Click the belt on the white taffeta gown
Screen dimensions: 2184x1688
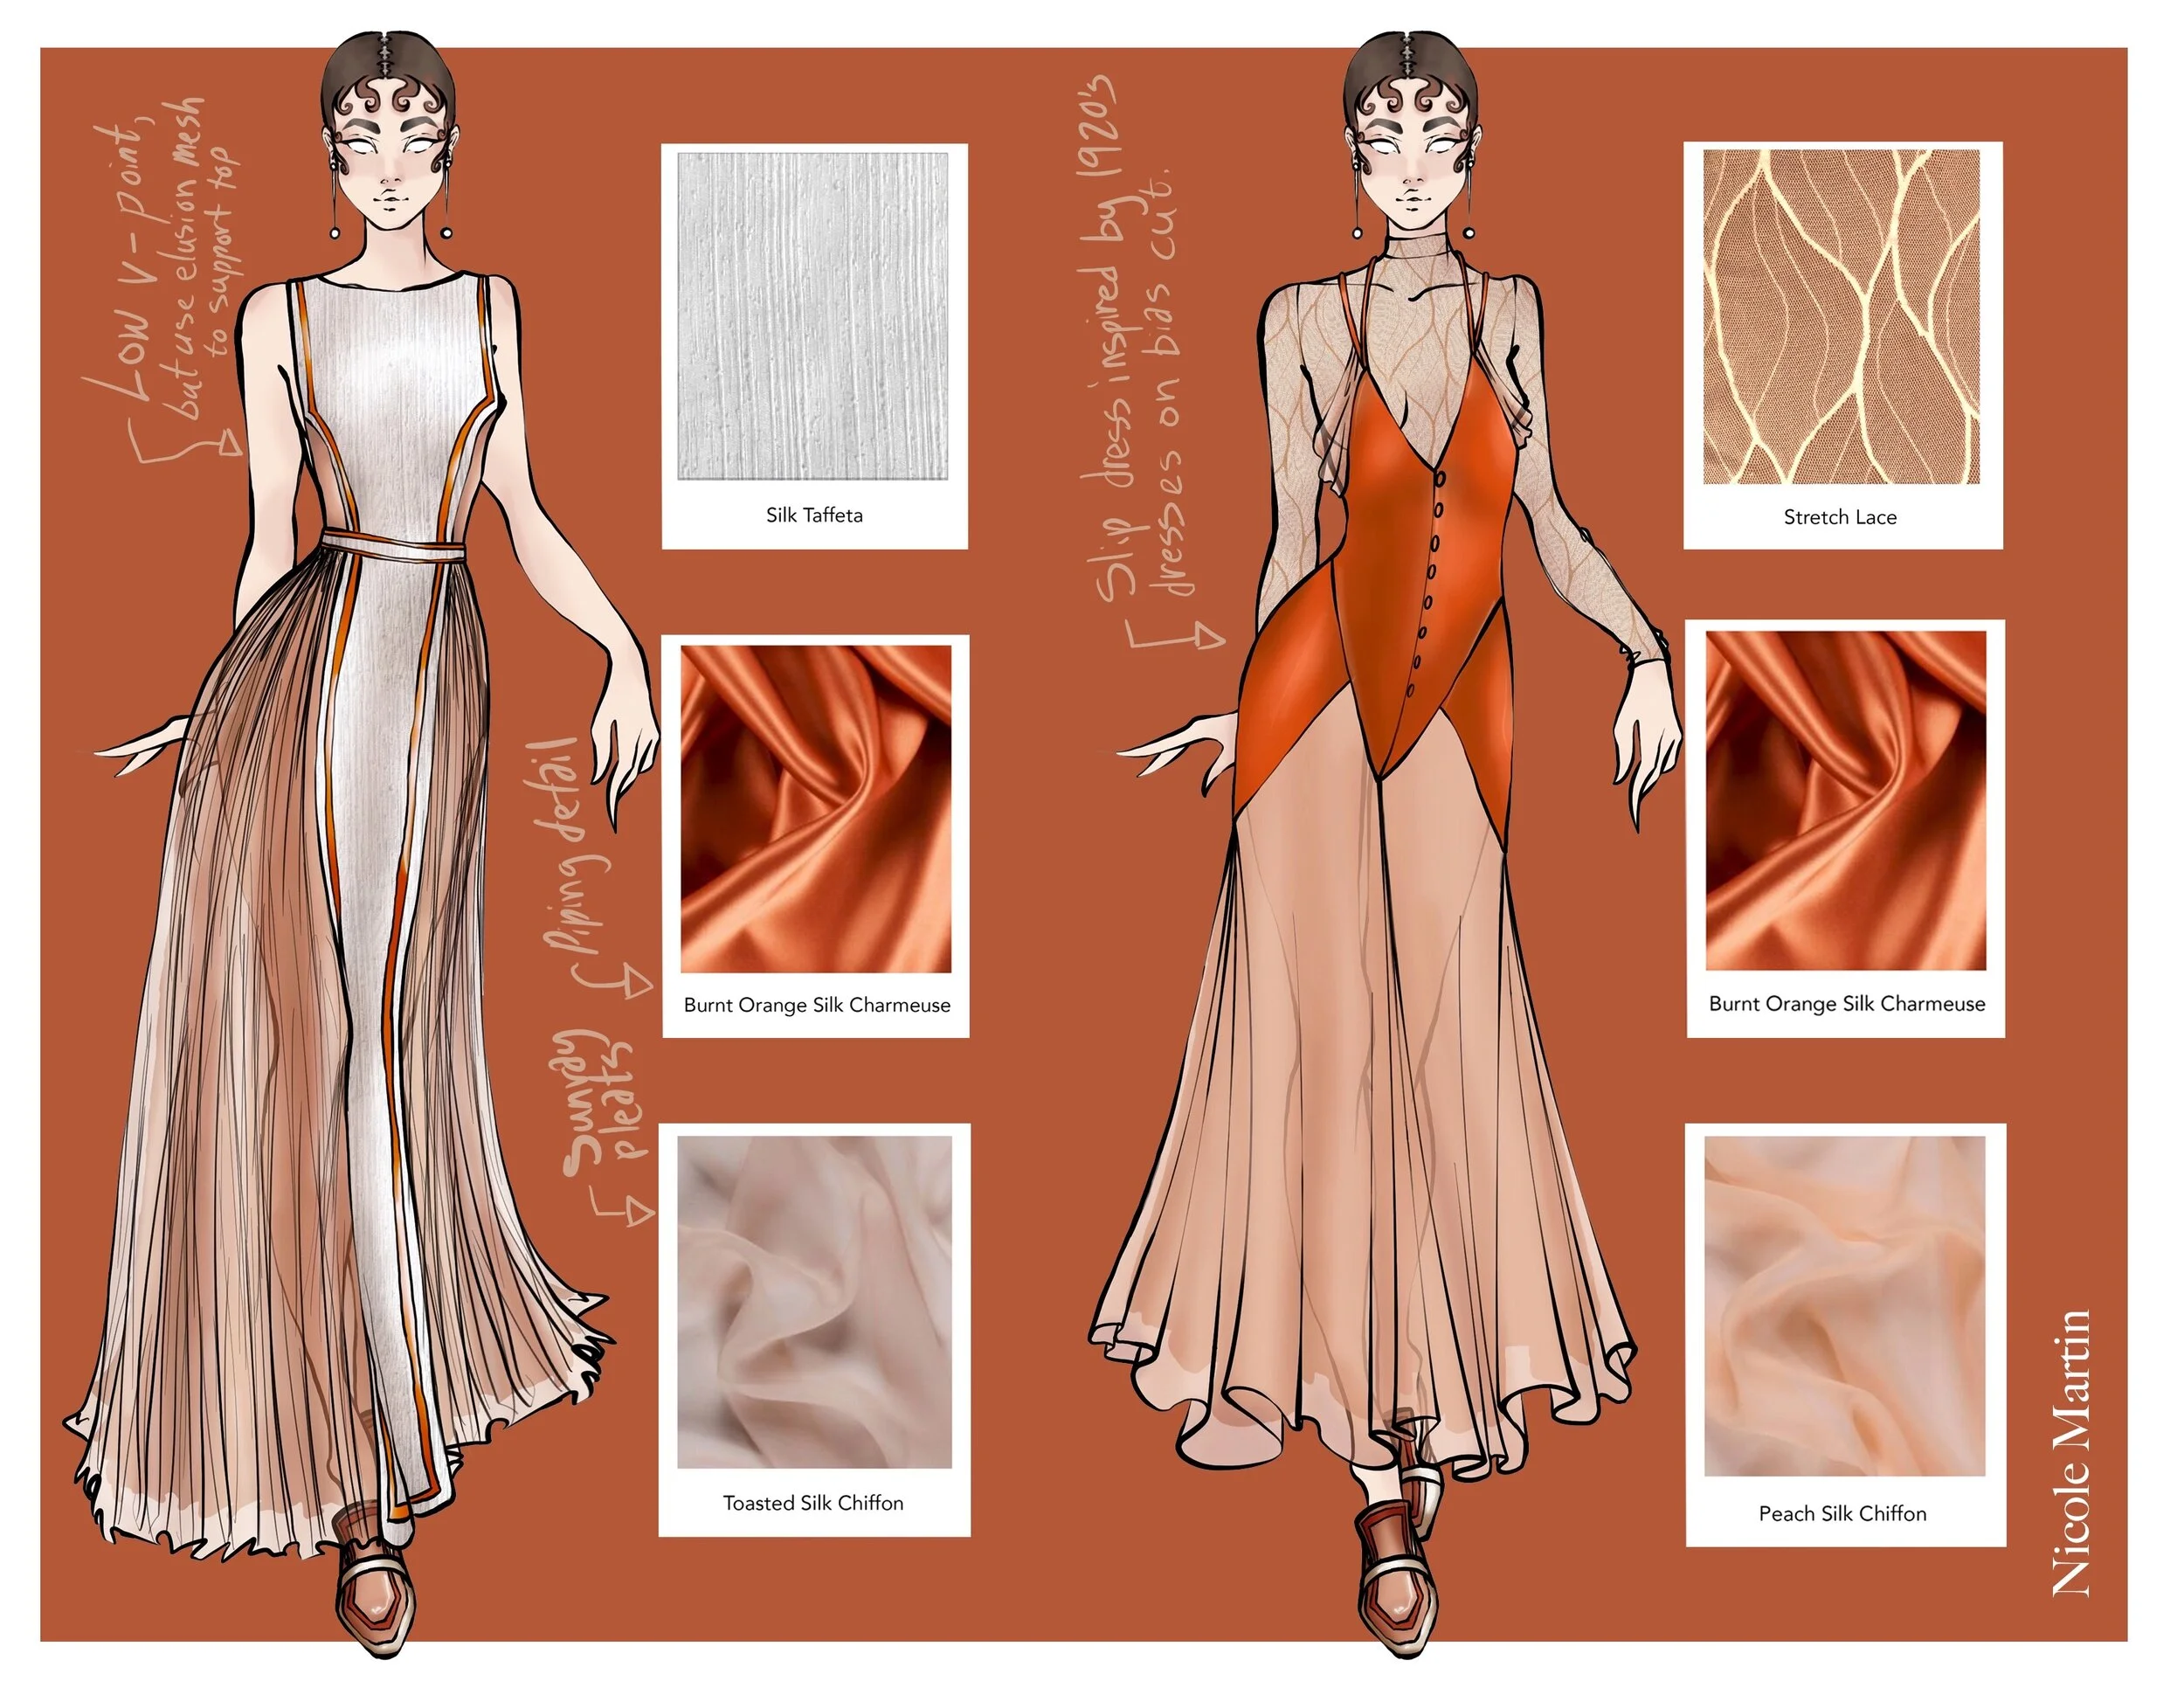[x=393, y=547]
